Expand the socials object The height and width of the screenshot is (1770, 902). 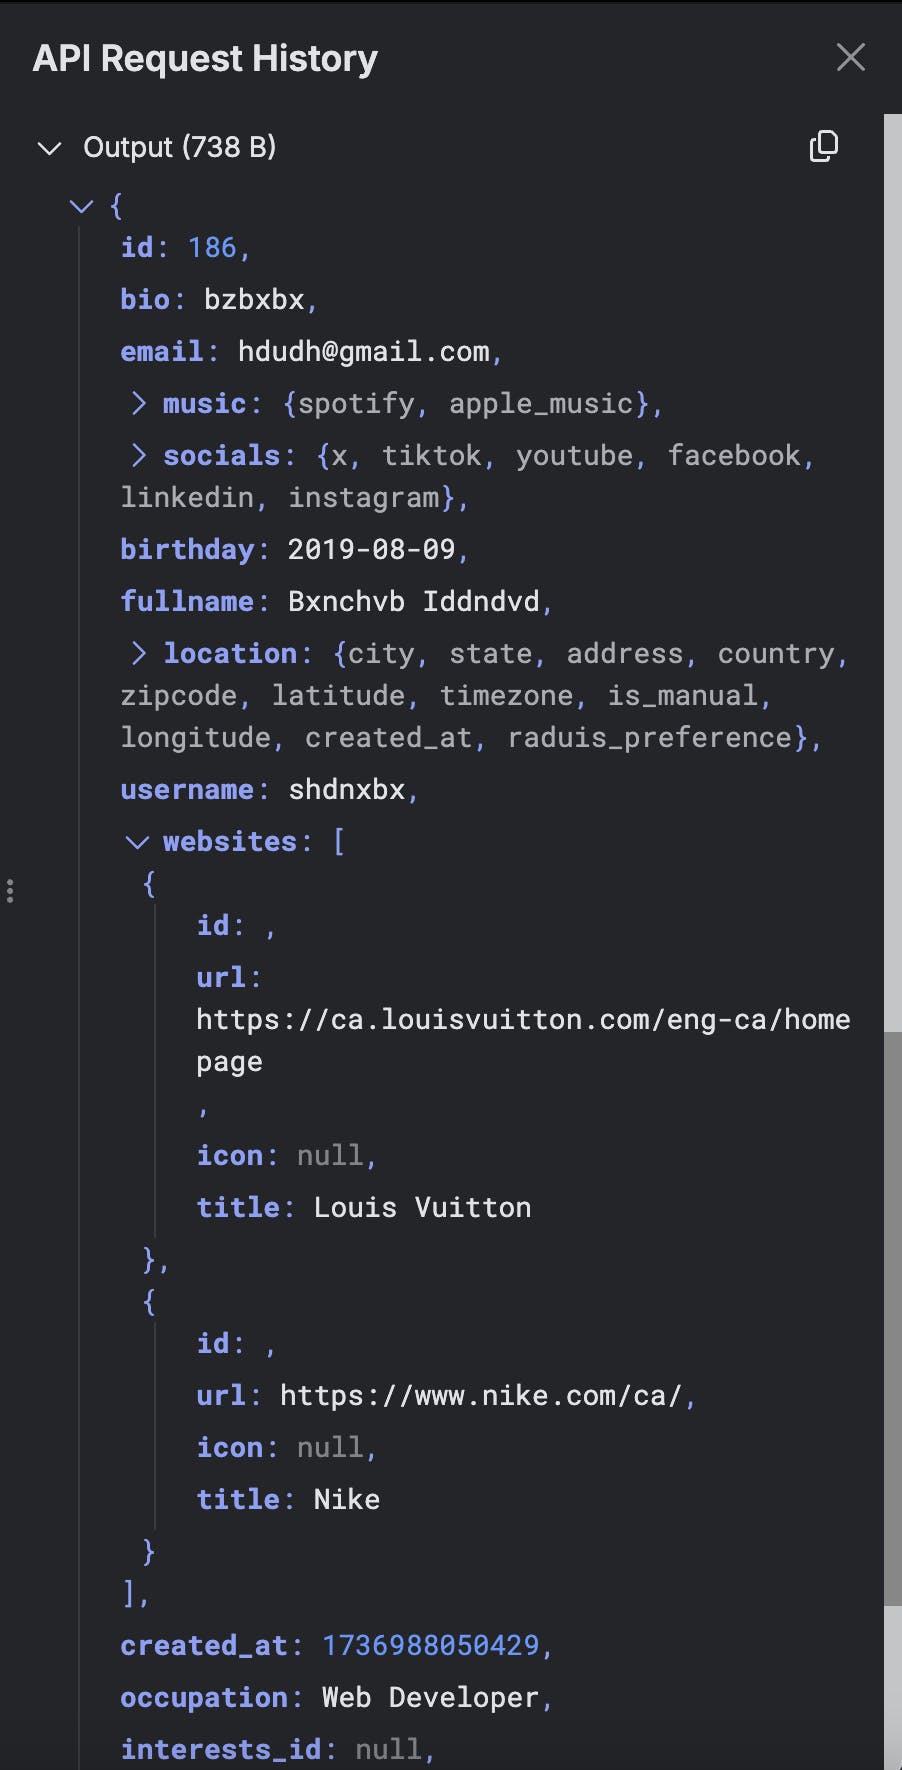pyautogui.click(x=139, y=455)
